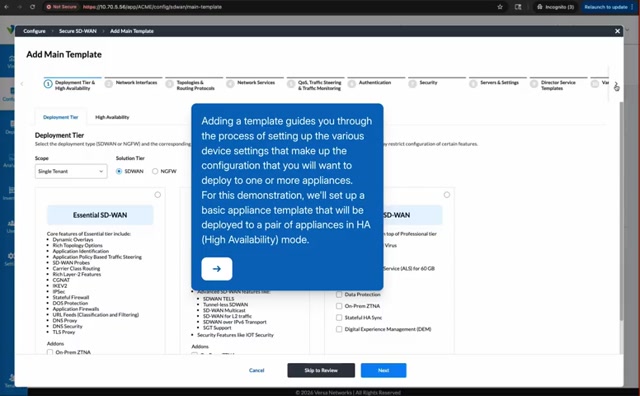This screenshot has width=640, height=396.
Task: Bookmark the page with the star icon
Action: (500, 7)
